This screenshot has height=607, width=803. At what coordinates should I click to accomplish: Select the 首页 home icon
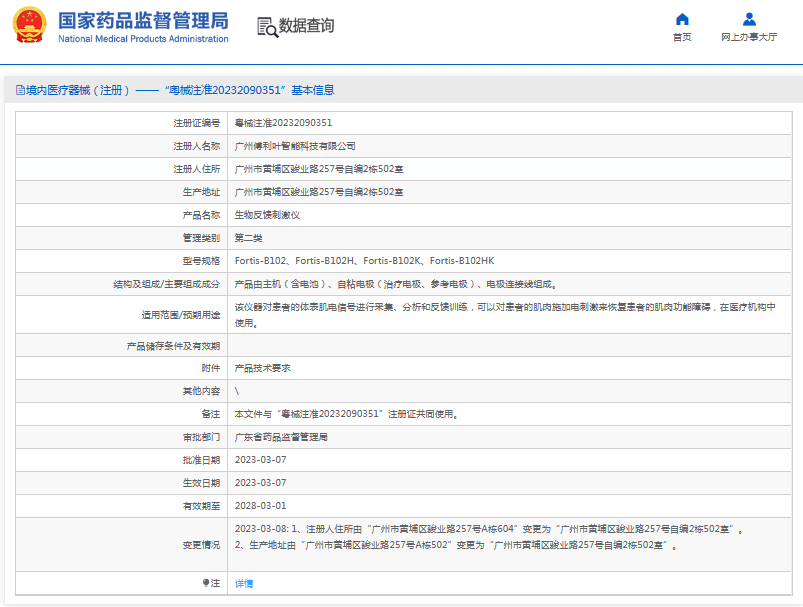pyautogui.click(x=681, y=20)
